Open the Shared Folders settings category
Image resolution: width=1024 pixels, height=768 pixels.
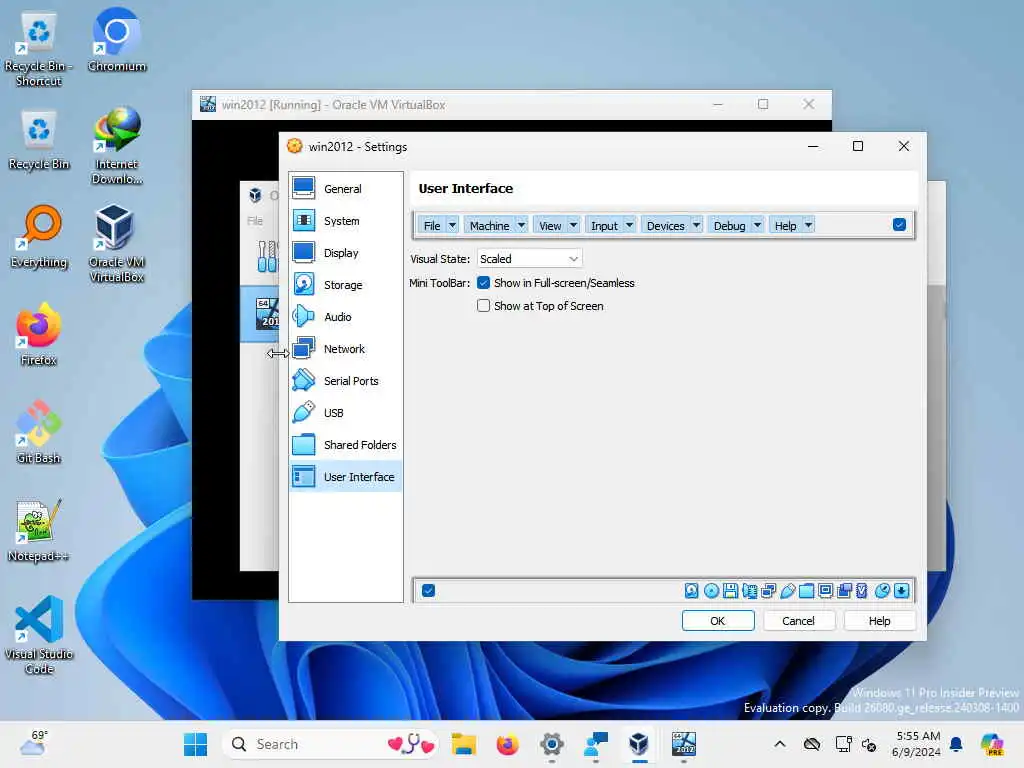pos(345,445)
